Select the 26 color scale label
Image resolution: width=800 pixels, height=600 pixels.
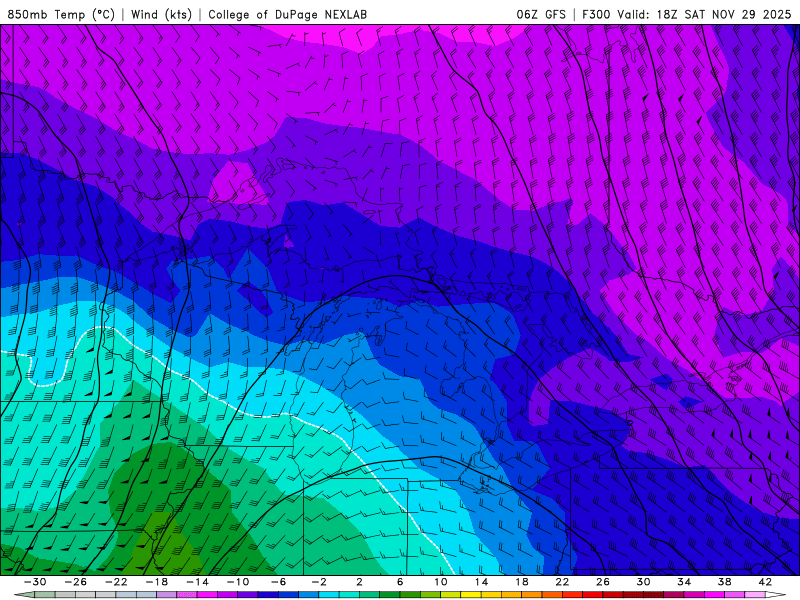603,582
